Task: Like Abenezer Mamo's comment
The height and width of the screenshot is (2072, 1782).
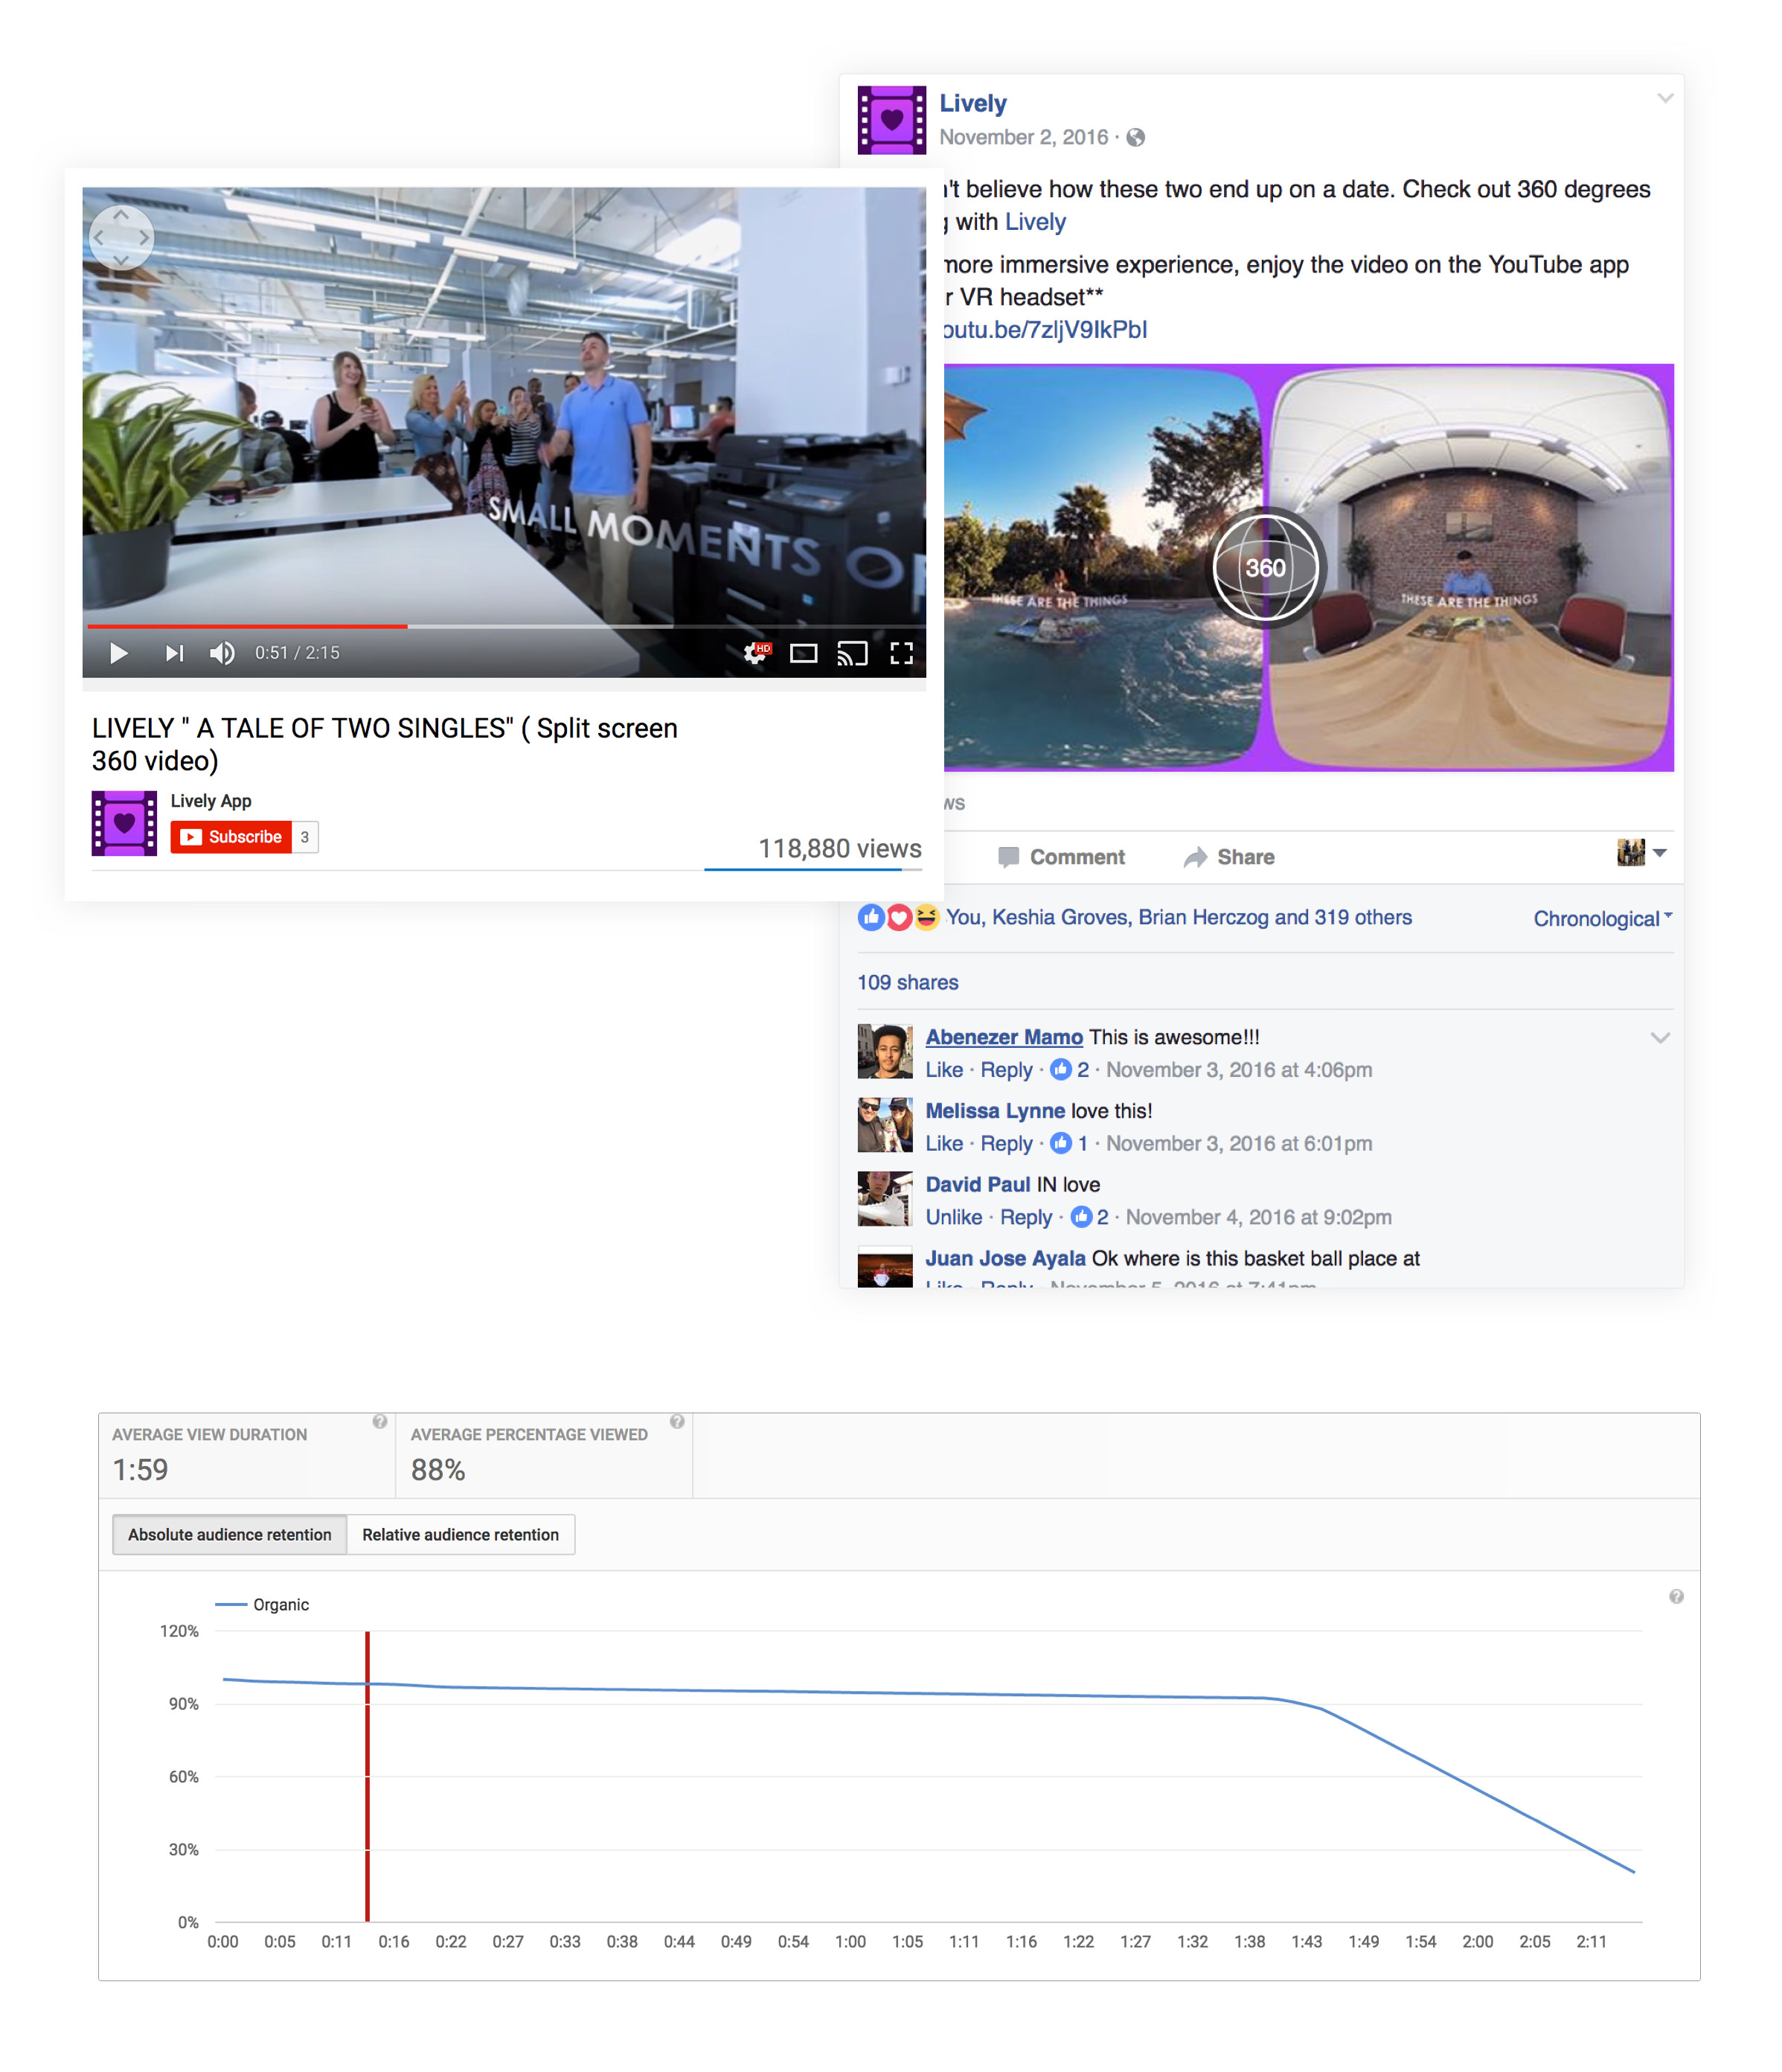Action: (944, 1070)
